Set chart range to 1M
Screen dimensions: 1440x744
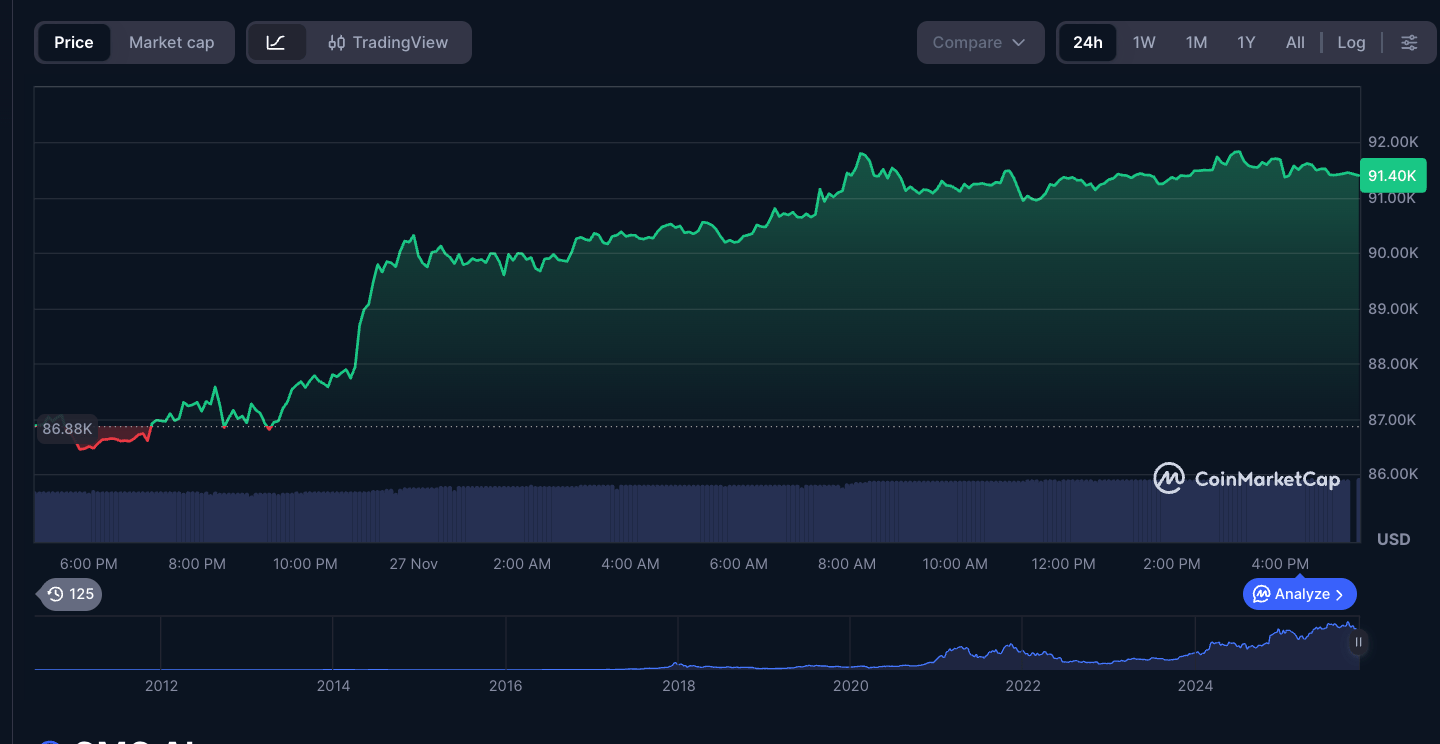1196,43
